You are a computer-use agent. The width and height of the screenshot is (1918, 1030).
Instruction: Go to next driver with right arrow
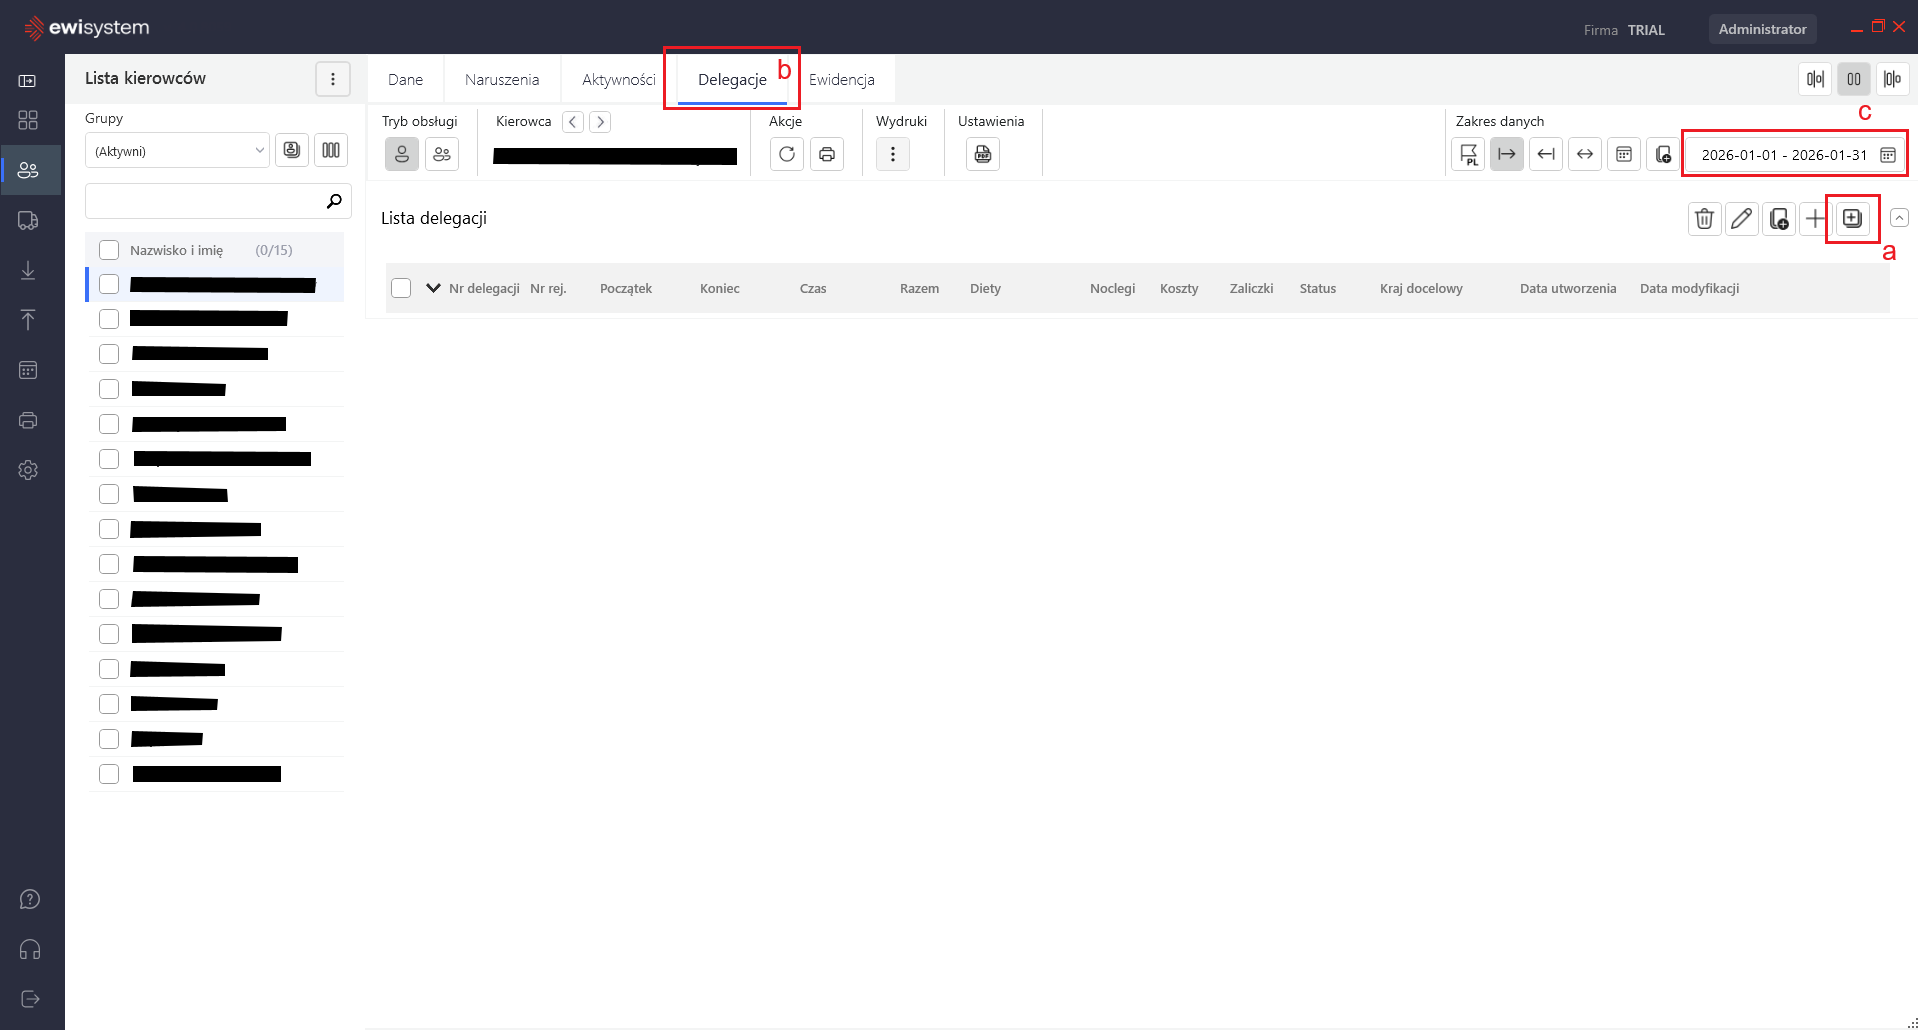[600, 122]
